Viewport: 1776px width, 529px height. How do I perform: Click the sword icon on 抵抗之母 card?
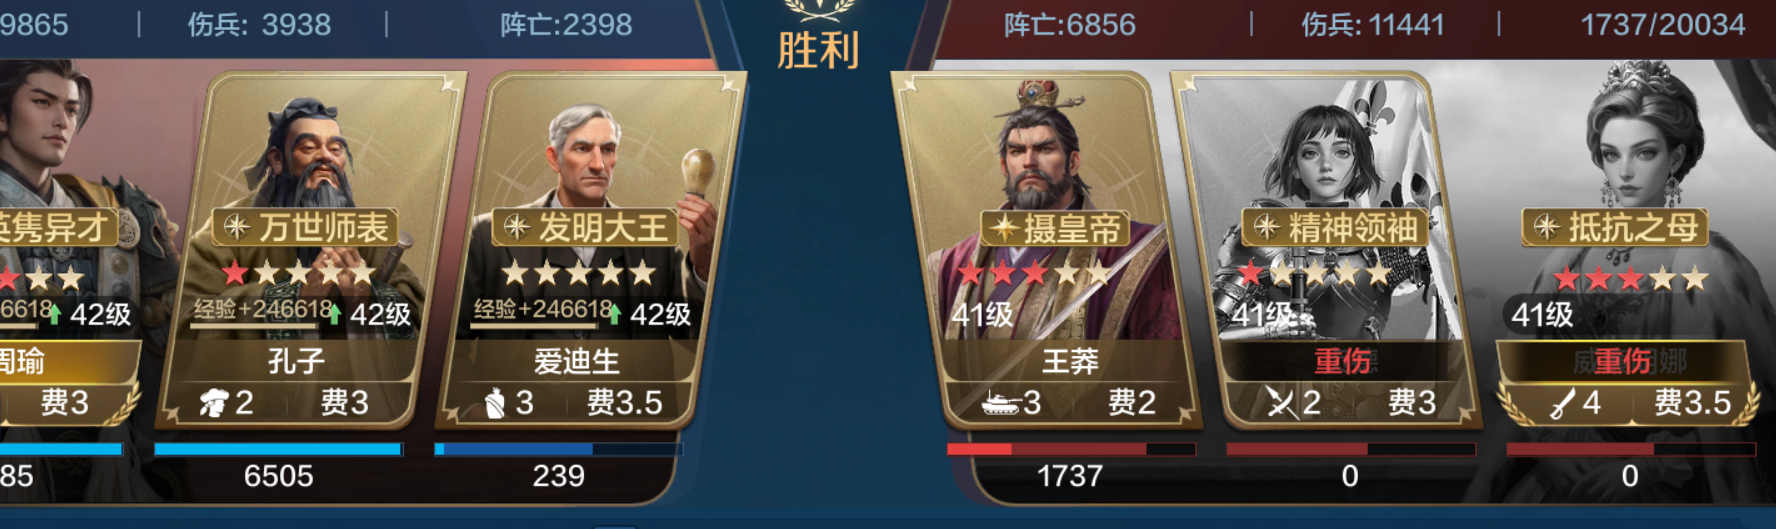1562,403
